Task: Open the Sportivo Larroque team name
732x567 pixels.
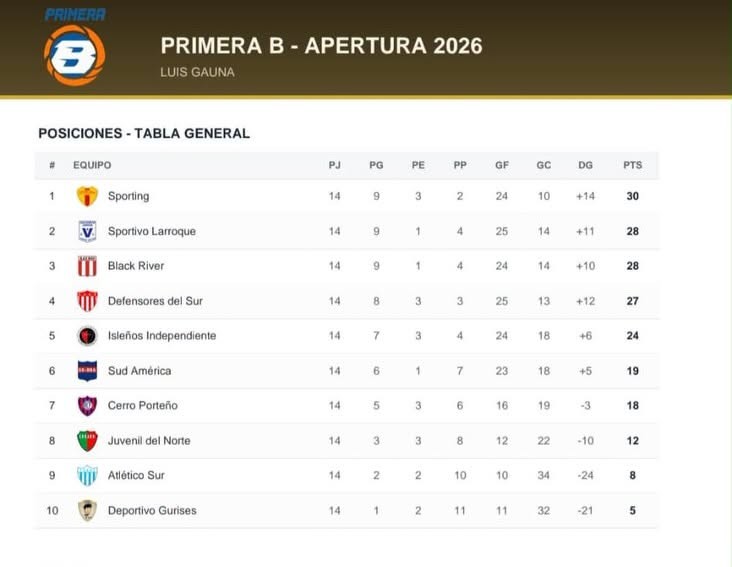Action: (x=152, y=231)
